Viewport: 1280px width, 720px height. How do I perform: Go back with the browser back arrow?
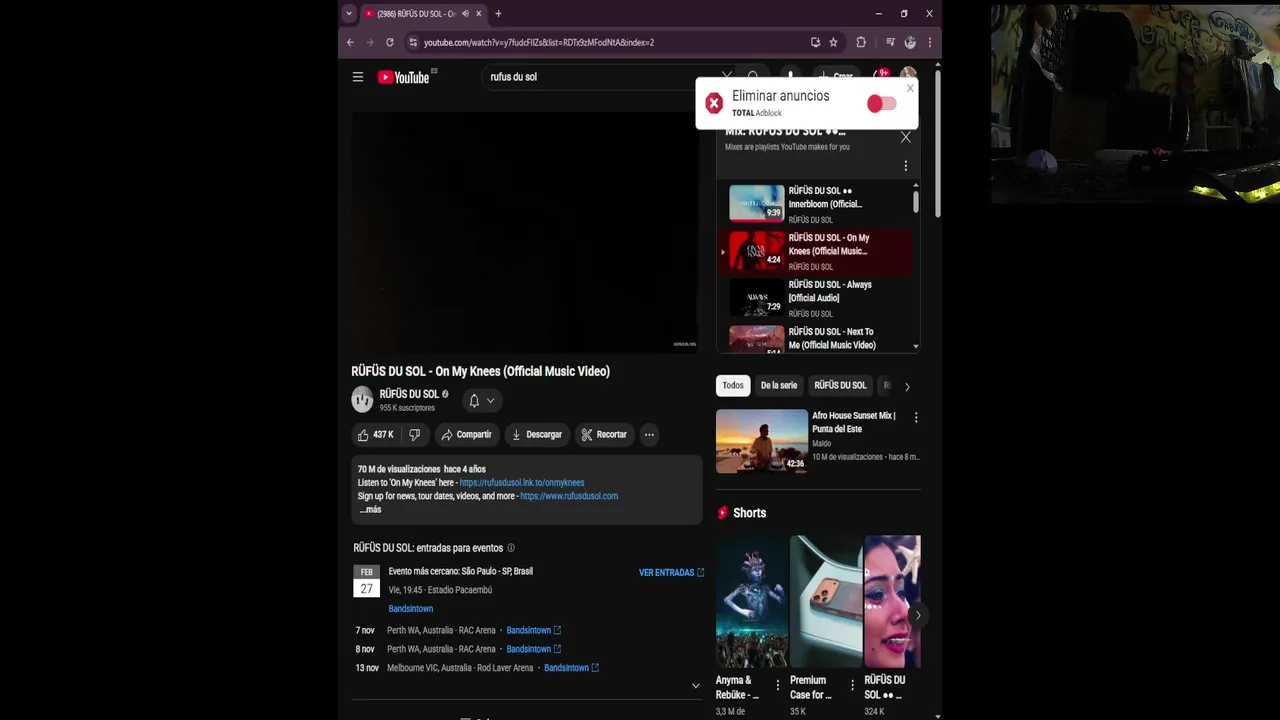point(350,42)
